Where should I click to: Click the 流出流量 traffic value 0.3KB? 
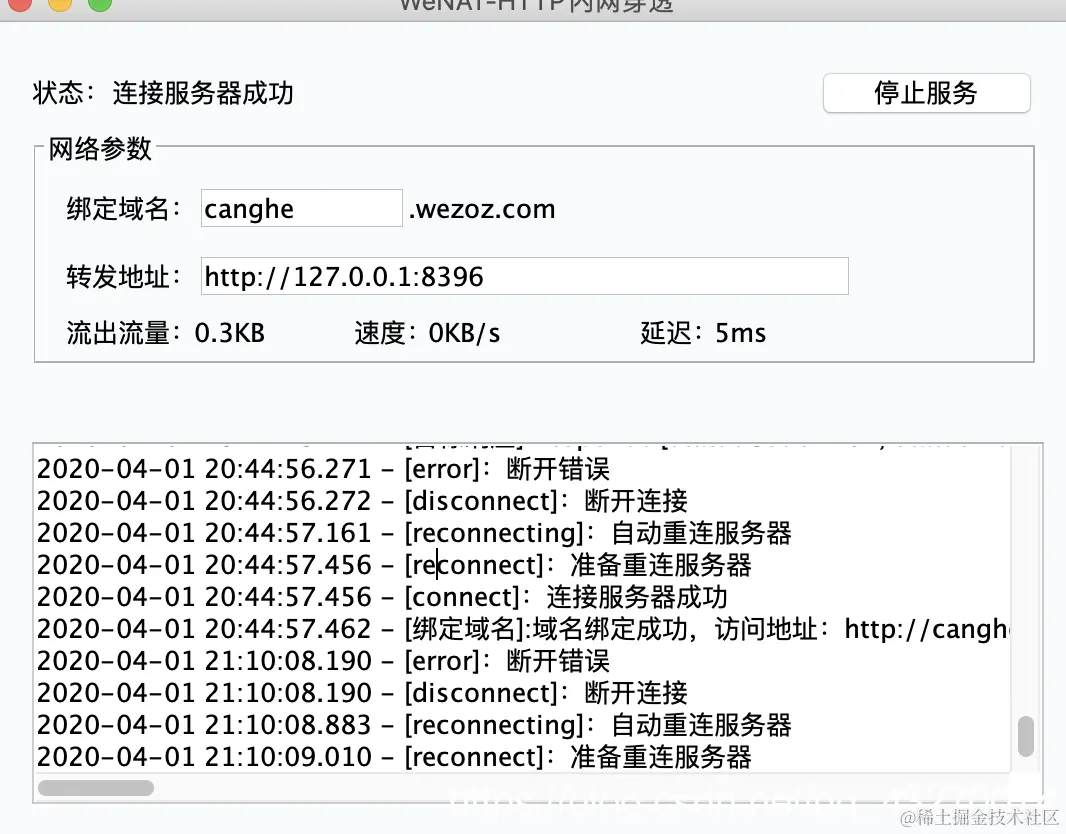coord(230,332)
